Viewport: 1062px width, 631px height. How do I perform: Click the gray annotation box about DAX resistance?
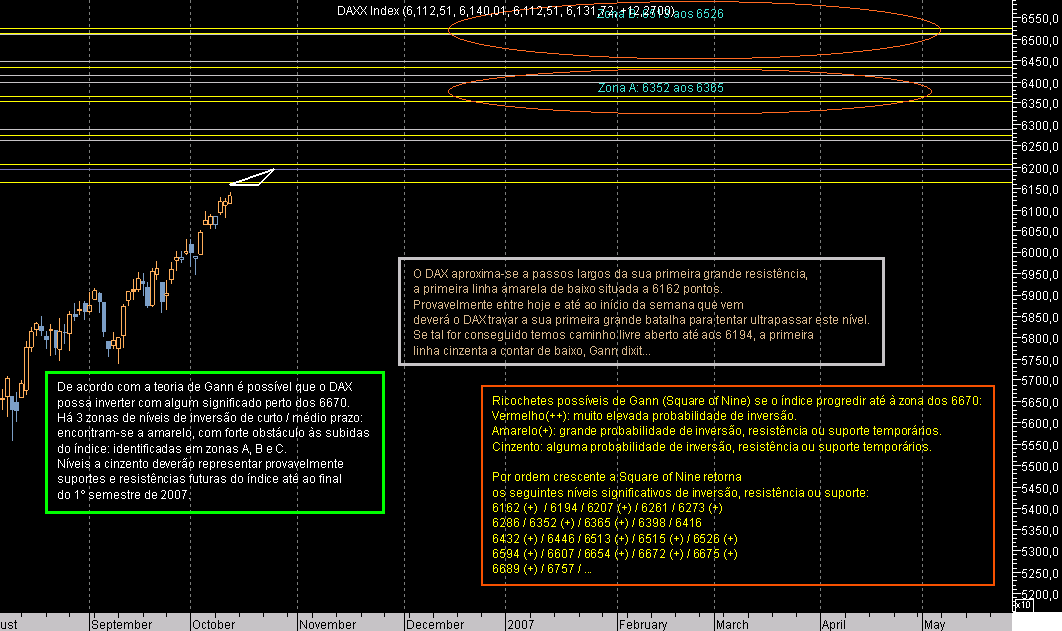click(641, 313)
